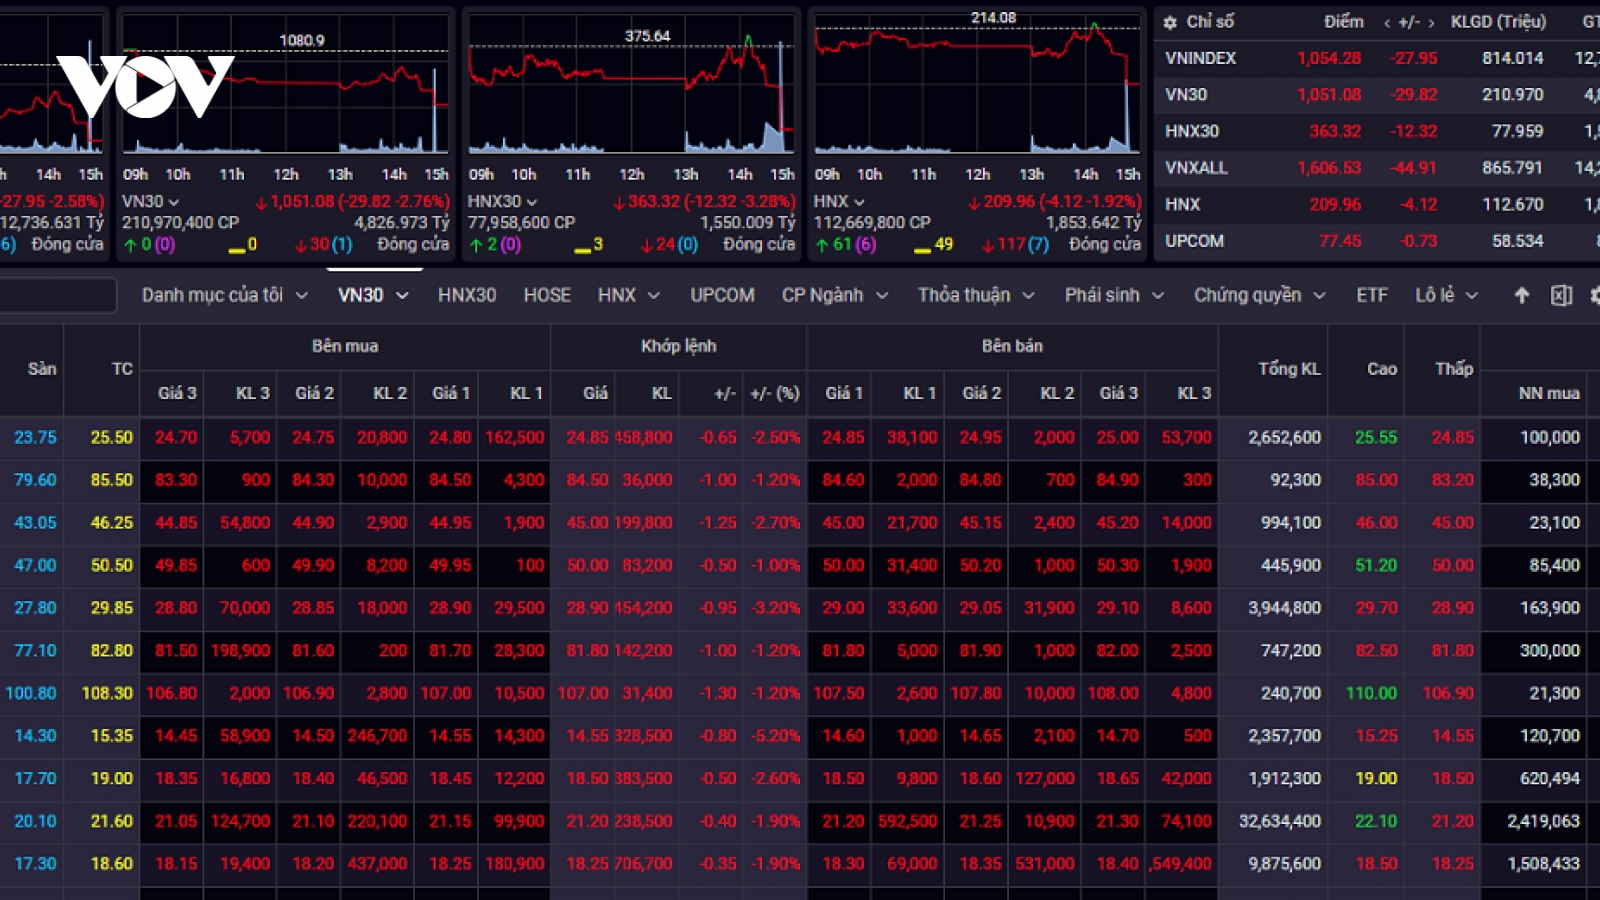Open the "Lô lẻ" dropdown
This screenshot has height=900, width=1600.
coord(1446,295)
